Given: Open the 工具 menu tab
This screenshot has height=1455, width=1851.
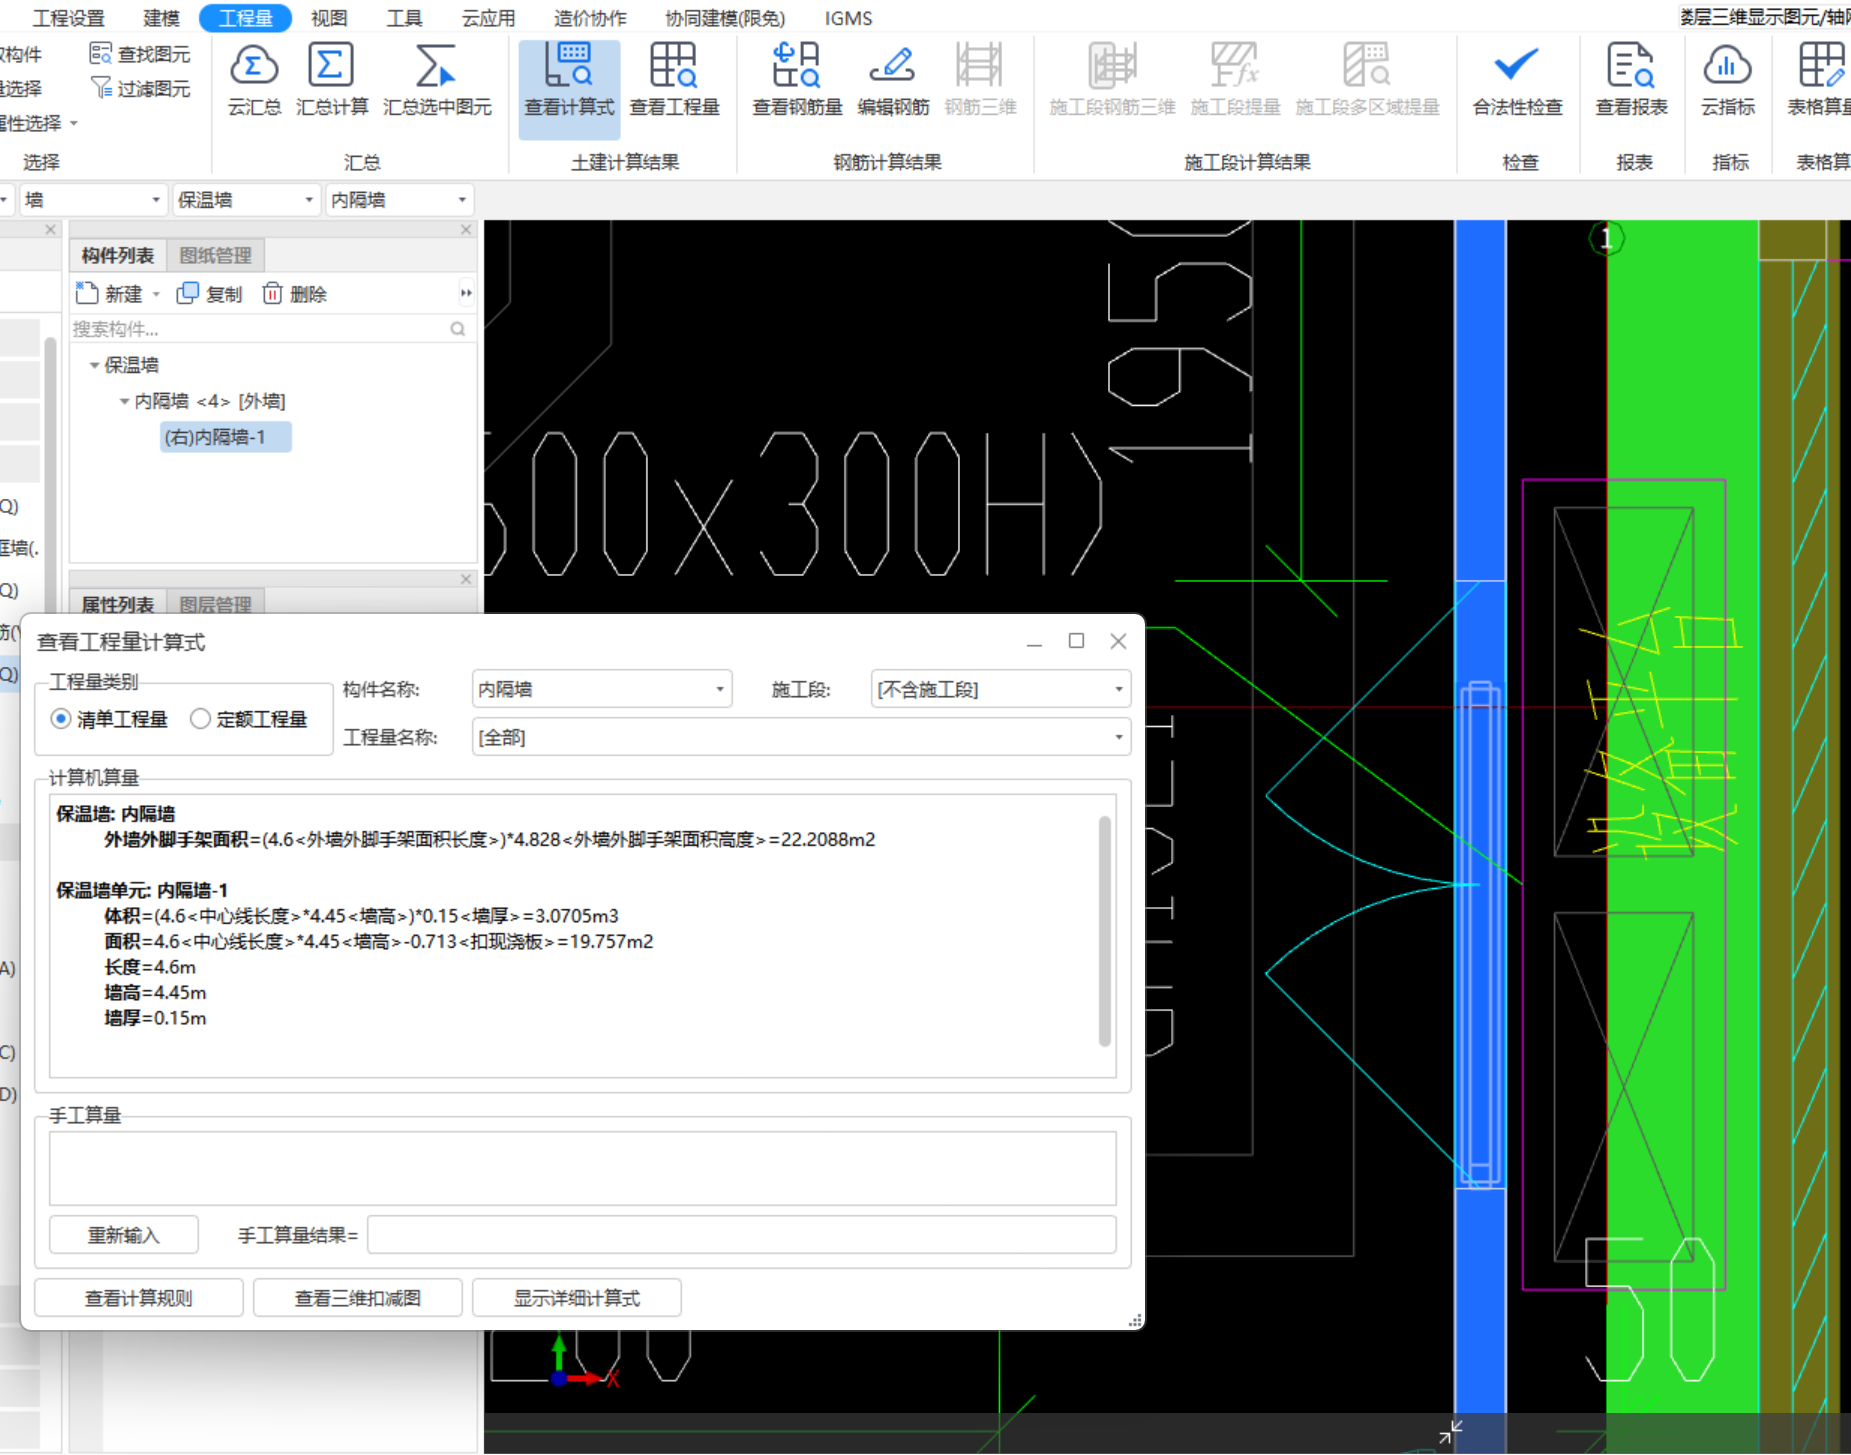Looking at the screenshot, I should (x=404, y=18).
